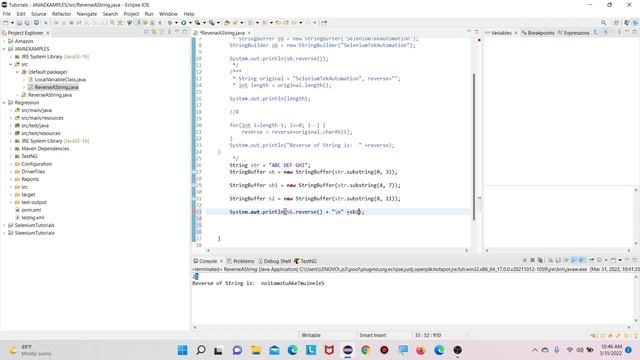This screenshot has width=640, height=360.
Task: Click Link with Editor icon in Project Explorer
Action: tap(154, 32)
